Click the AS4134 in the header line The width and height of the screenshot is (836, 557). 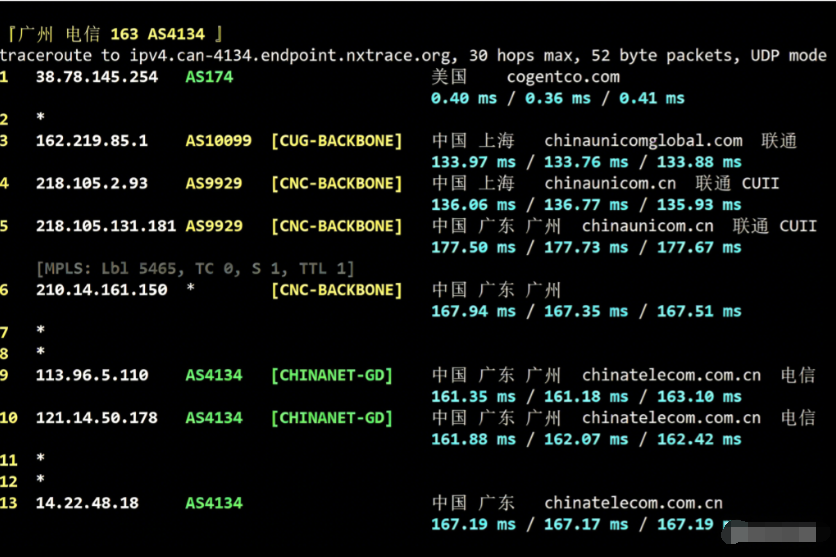click(176, 34)
